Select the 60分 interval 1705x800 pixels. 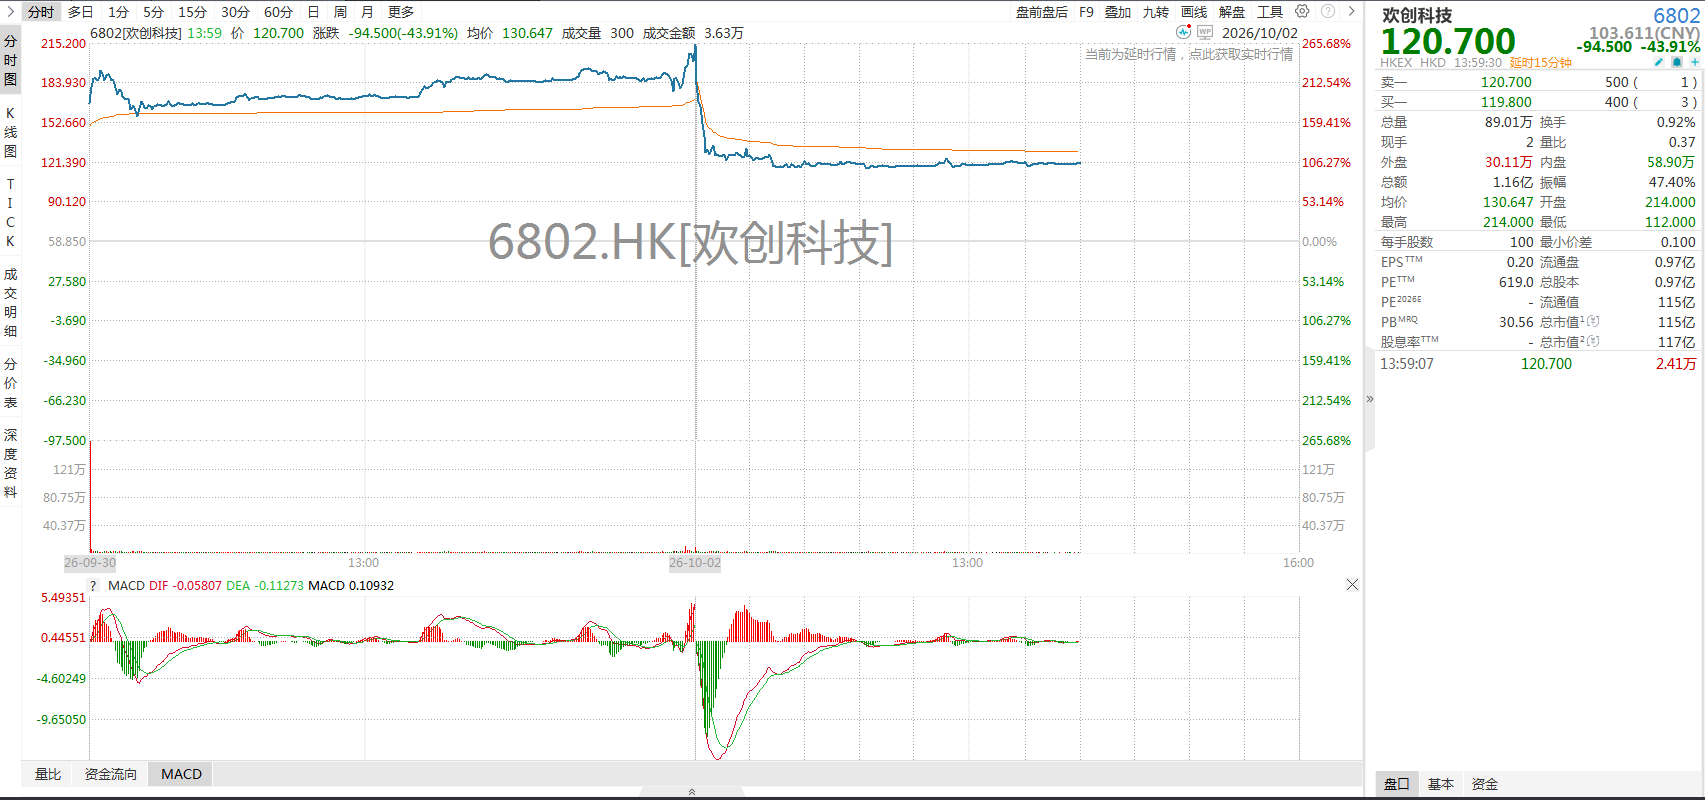(278, 12)
